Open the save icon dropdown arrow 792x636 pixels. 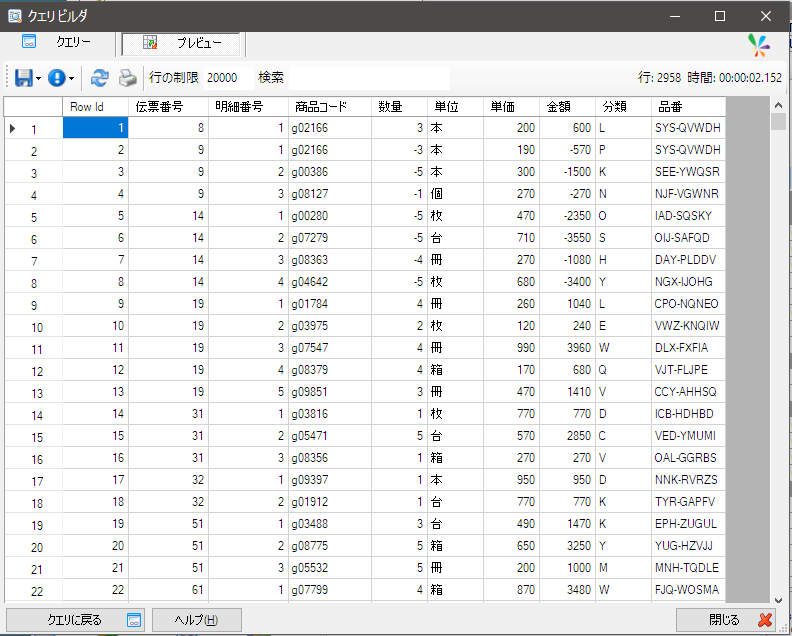(x=38, y=78)
